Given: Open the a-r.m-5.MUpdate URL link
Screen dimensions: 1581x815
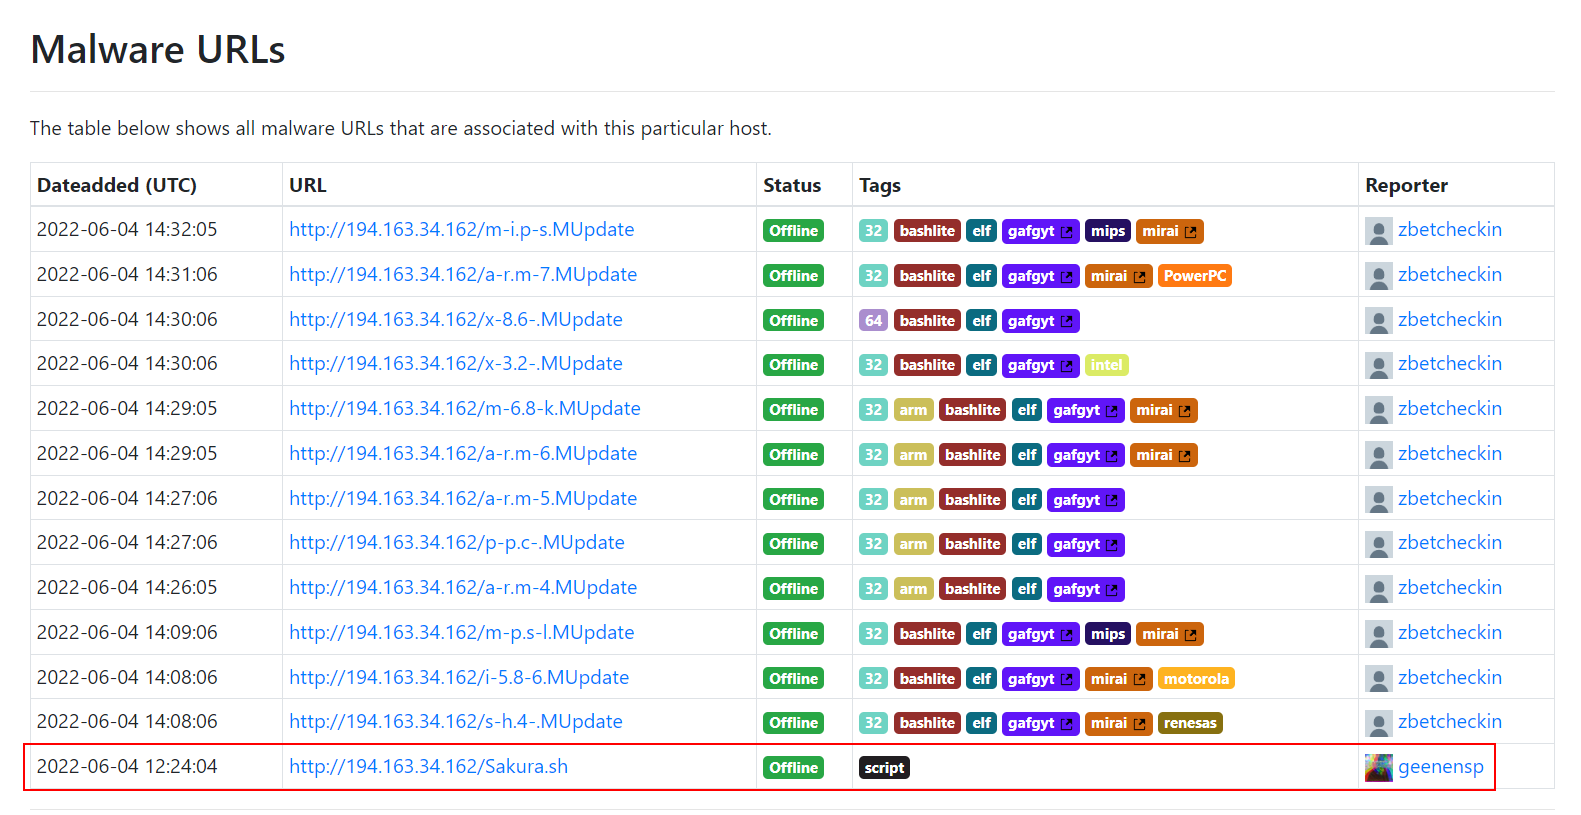Looking at the screenshot, I should point(463,498).
